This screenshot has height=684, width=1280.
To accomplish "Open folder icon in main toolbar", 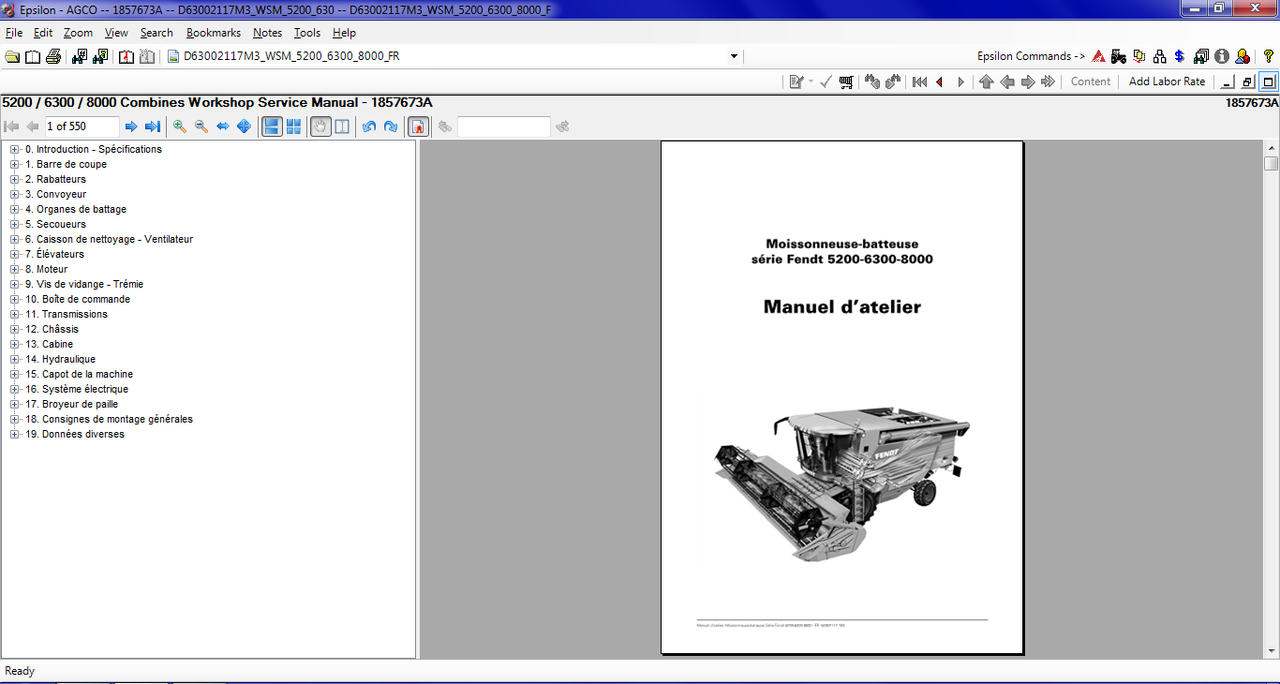I will click(x=13, y=57).
